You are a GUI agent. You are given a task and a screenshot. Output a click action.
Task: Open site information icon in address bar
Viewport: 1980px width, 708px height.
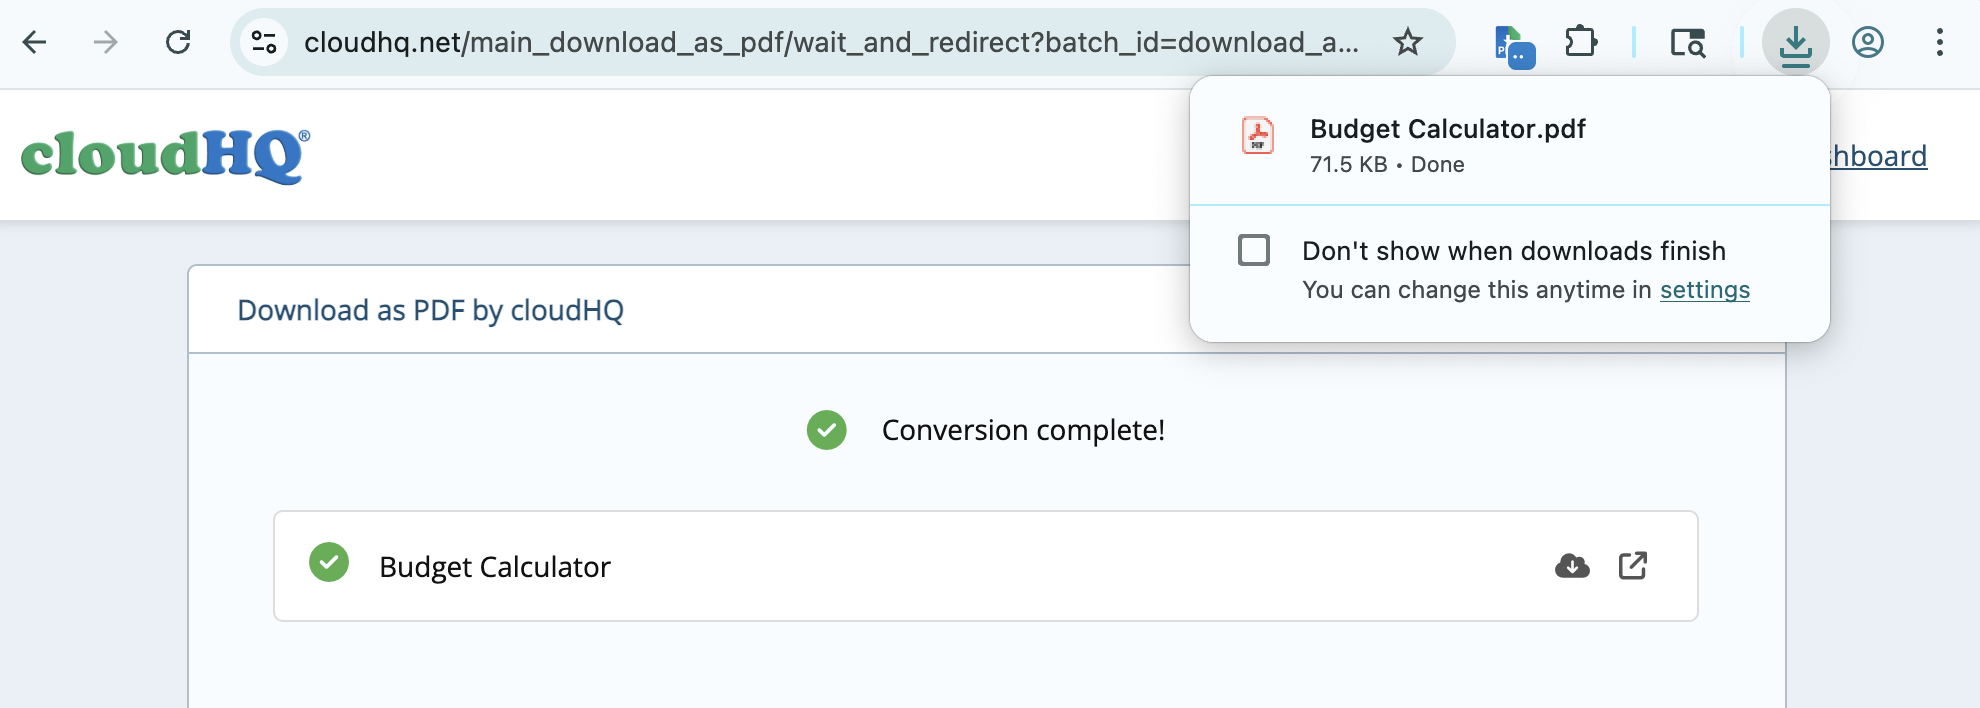(x=264, y=42)
